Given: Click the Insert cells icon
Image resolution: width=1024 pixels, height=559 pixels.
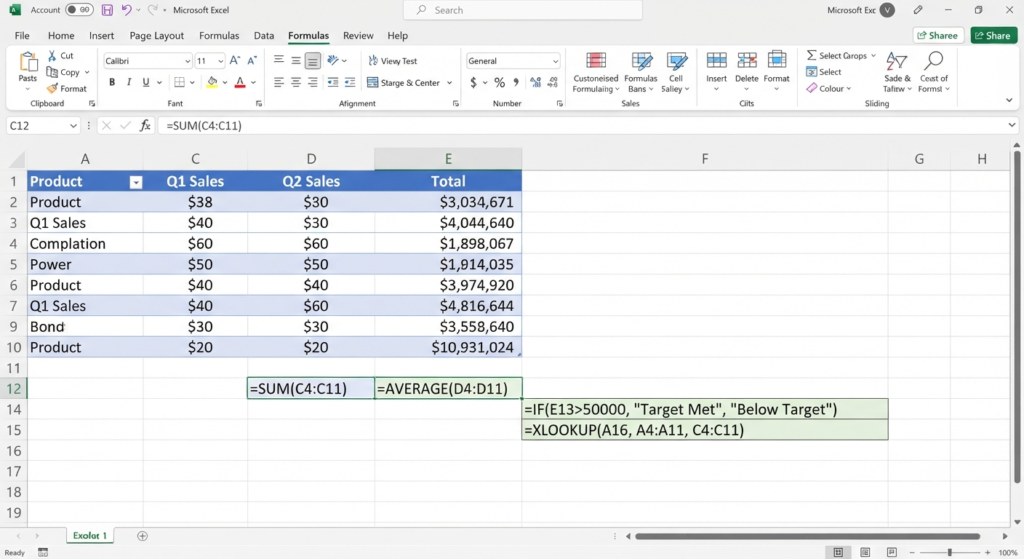Looking at the screenshot, I should pos(716,60).
